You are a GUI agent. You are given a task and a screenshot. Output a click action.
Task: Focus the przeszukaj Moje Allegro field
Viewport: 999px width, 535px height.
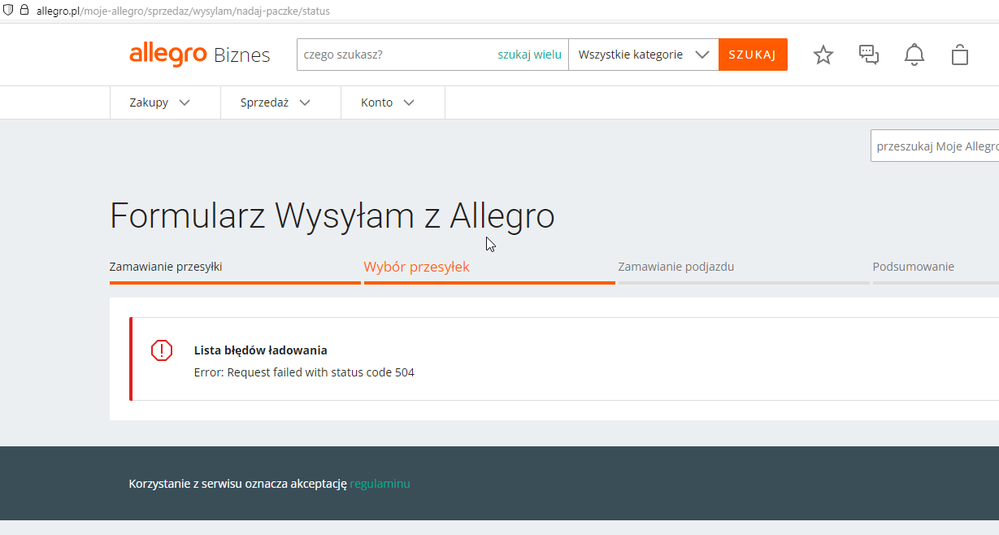point(935,146)
